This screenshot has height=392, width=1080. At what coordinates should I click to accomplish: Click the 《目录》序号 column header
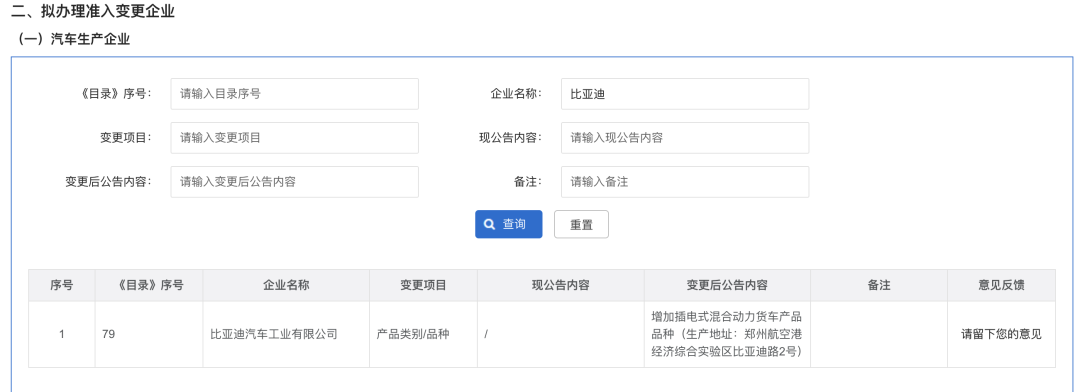pyautogui.click(x=149, y=285)
